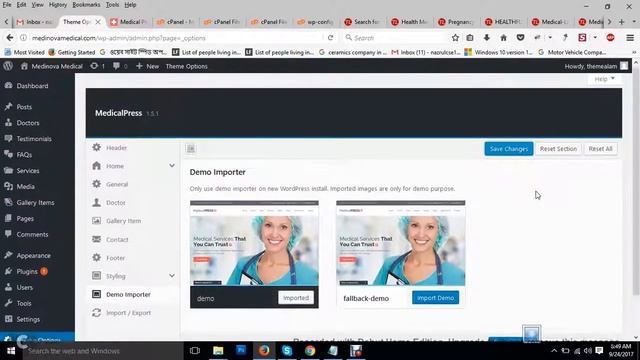Select the fallback-demo preview thumbnail

(x=401, y=243)
